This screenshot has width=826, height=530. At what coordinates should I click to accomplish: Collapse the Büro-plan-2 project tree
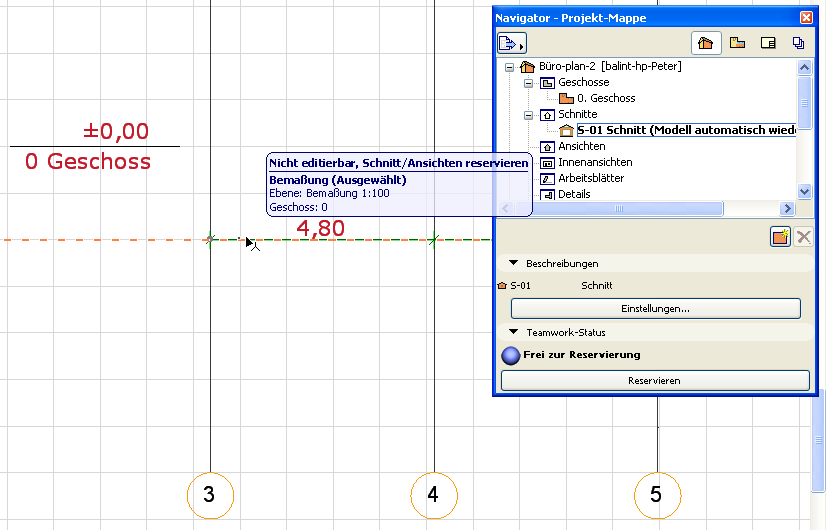click(509, 67)
